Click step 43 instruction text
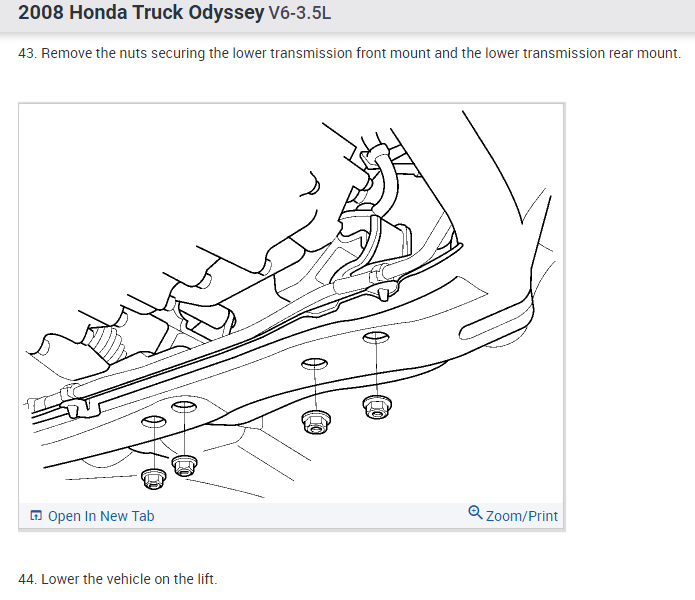Viewport: 695px width, 600px height. point(349,53)
